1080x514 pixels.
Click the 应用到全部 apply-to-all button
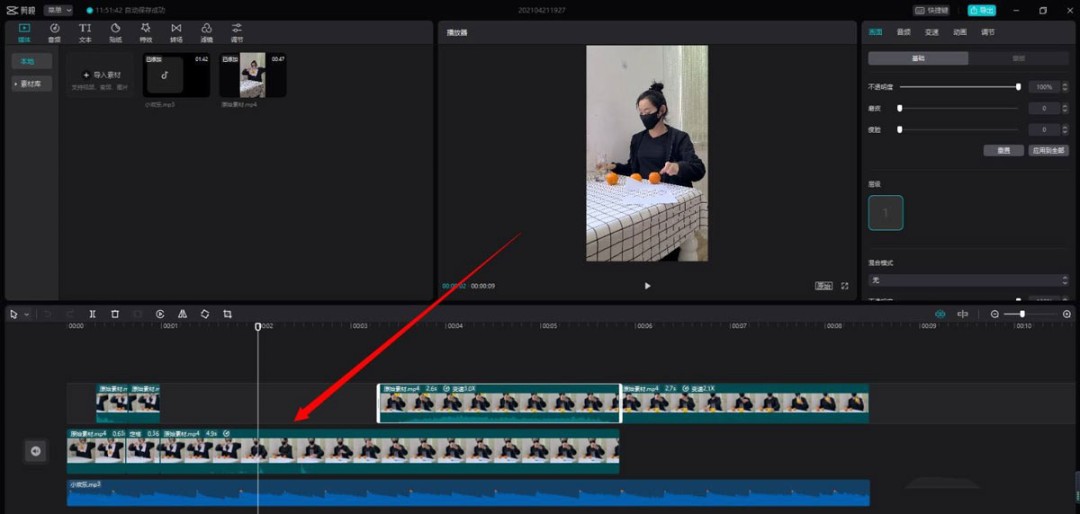[1048, 150]
